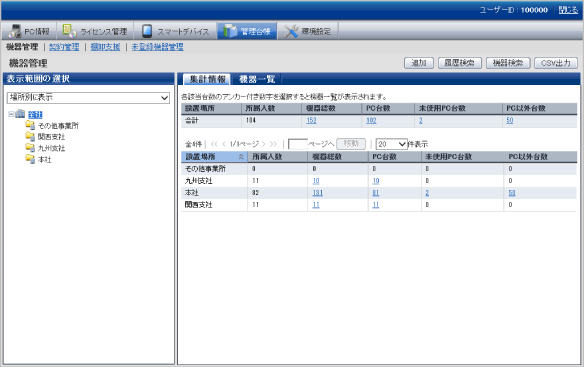Select the 管理台帳 ledger icon
584x367 pixels.
pyautogui.click(x=230, y=31)
